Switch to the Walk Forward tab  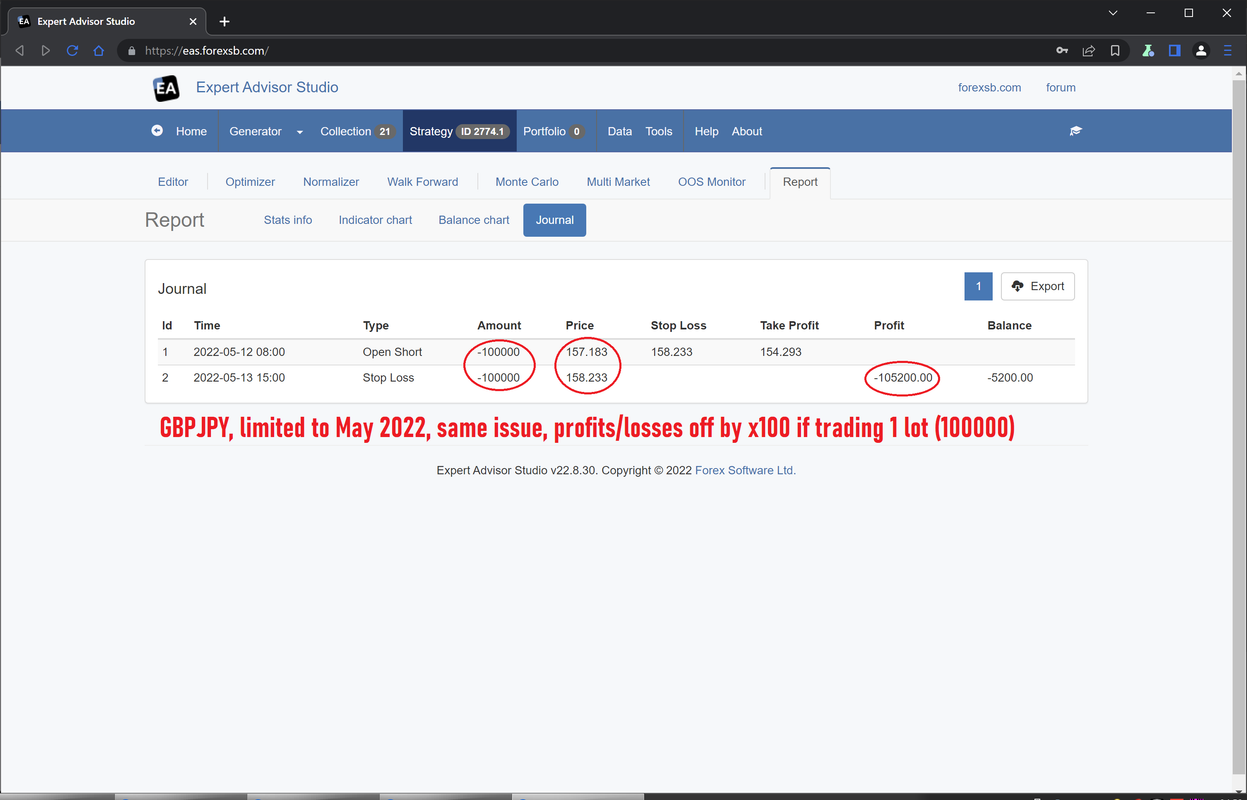point(423,182)
